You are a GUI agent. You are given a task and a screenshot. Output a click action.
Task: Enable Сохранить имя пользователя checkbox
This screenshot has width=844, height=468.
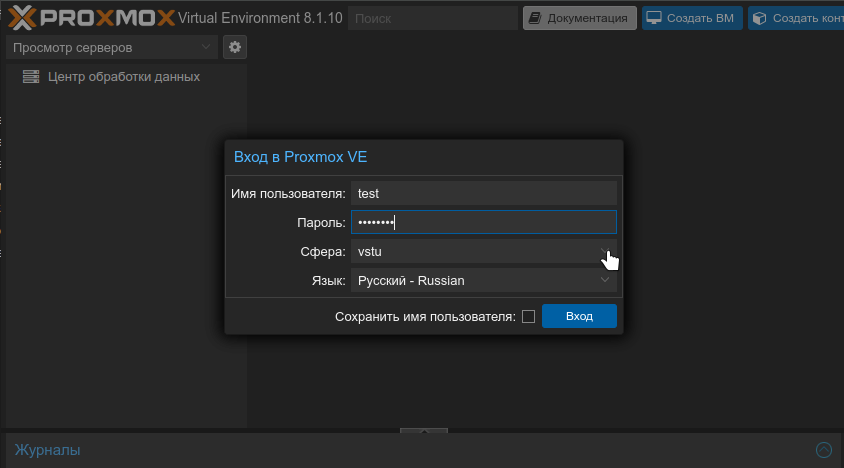pyautogui.click(x=529, y=317)
